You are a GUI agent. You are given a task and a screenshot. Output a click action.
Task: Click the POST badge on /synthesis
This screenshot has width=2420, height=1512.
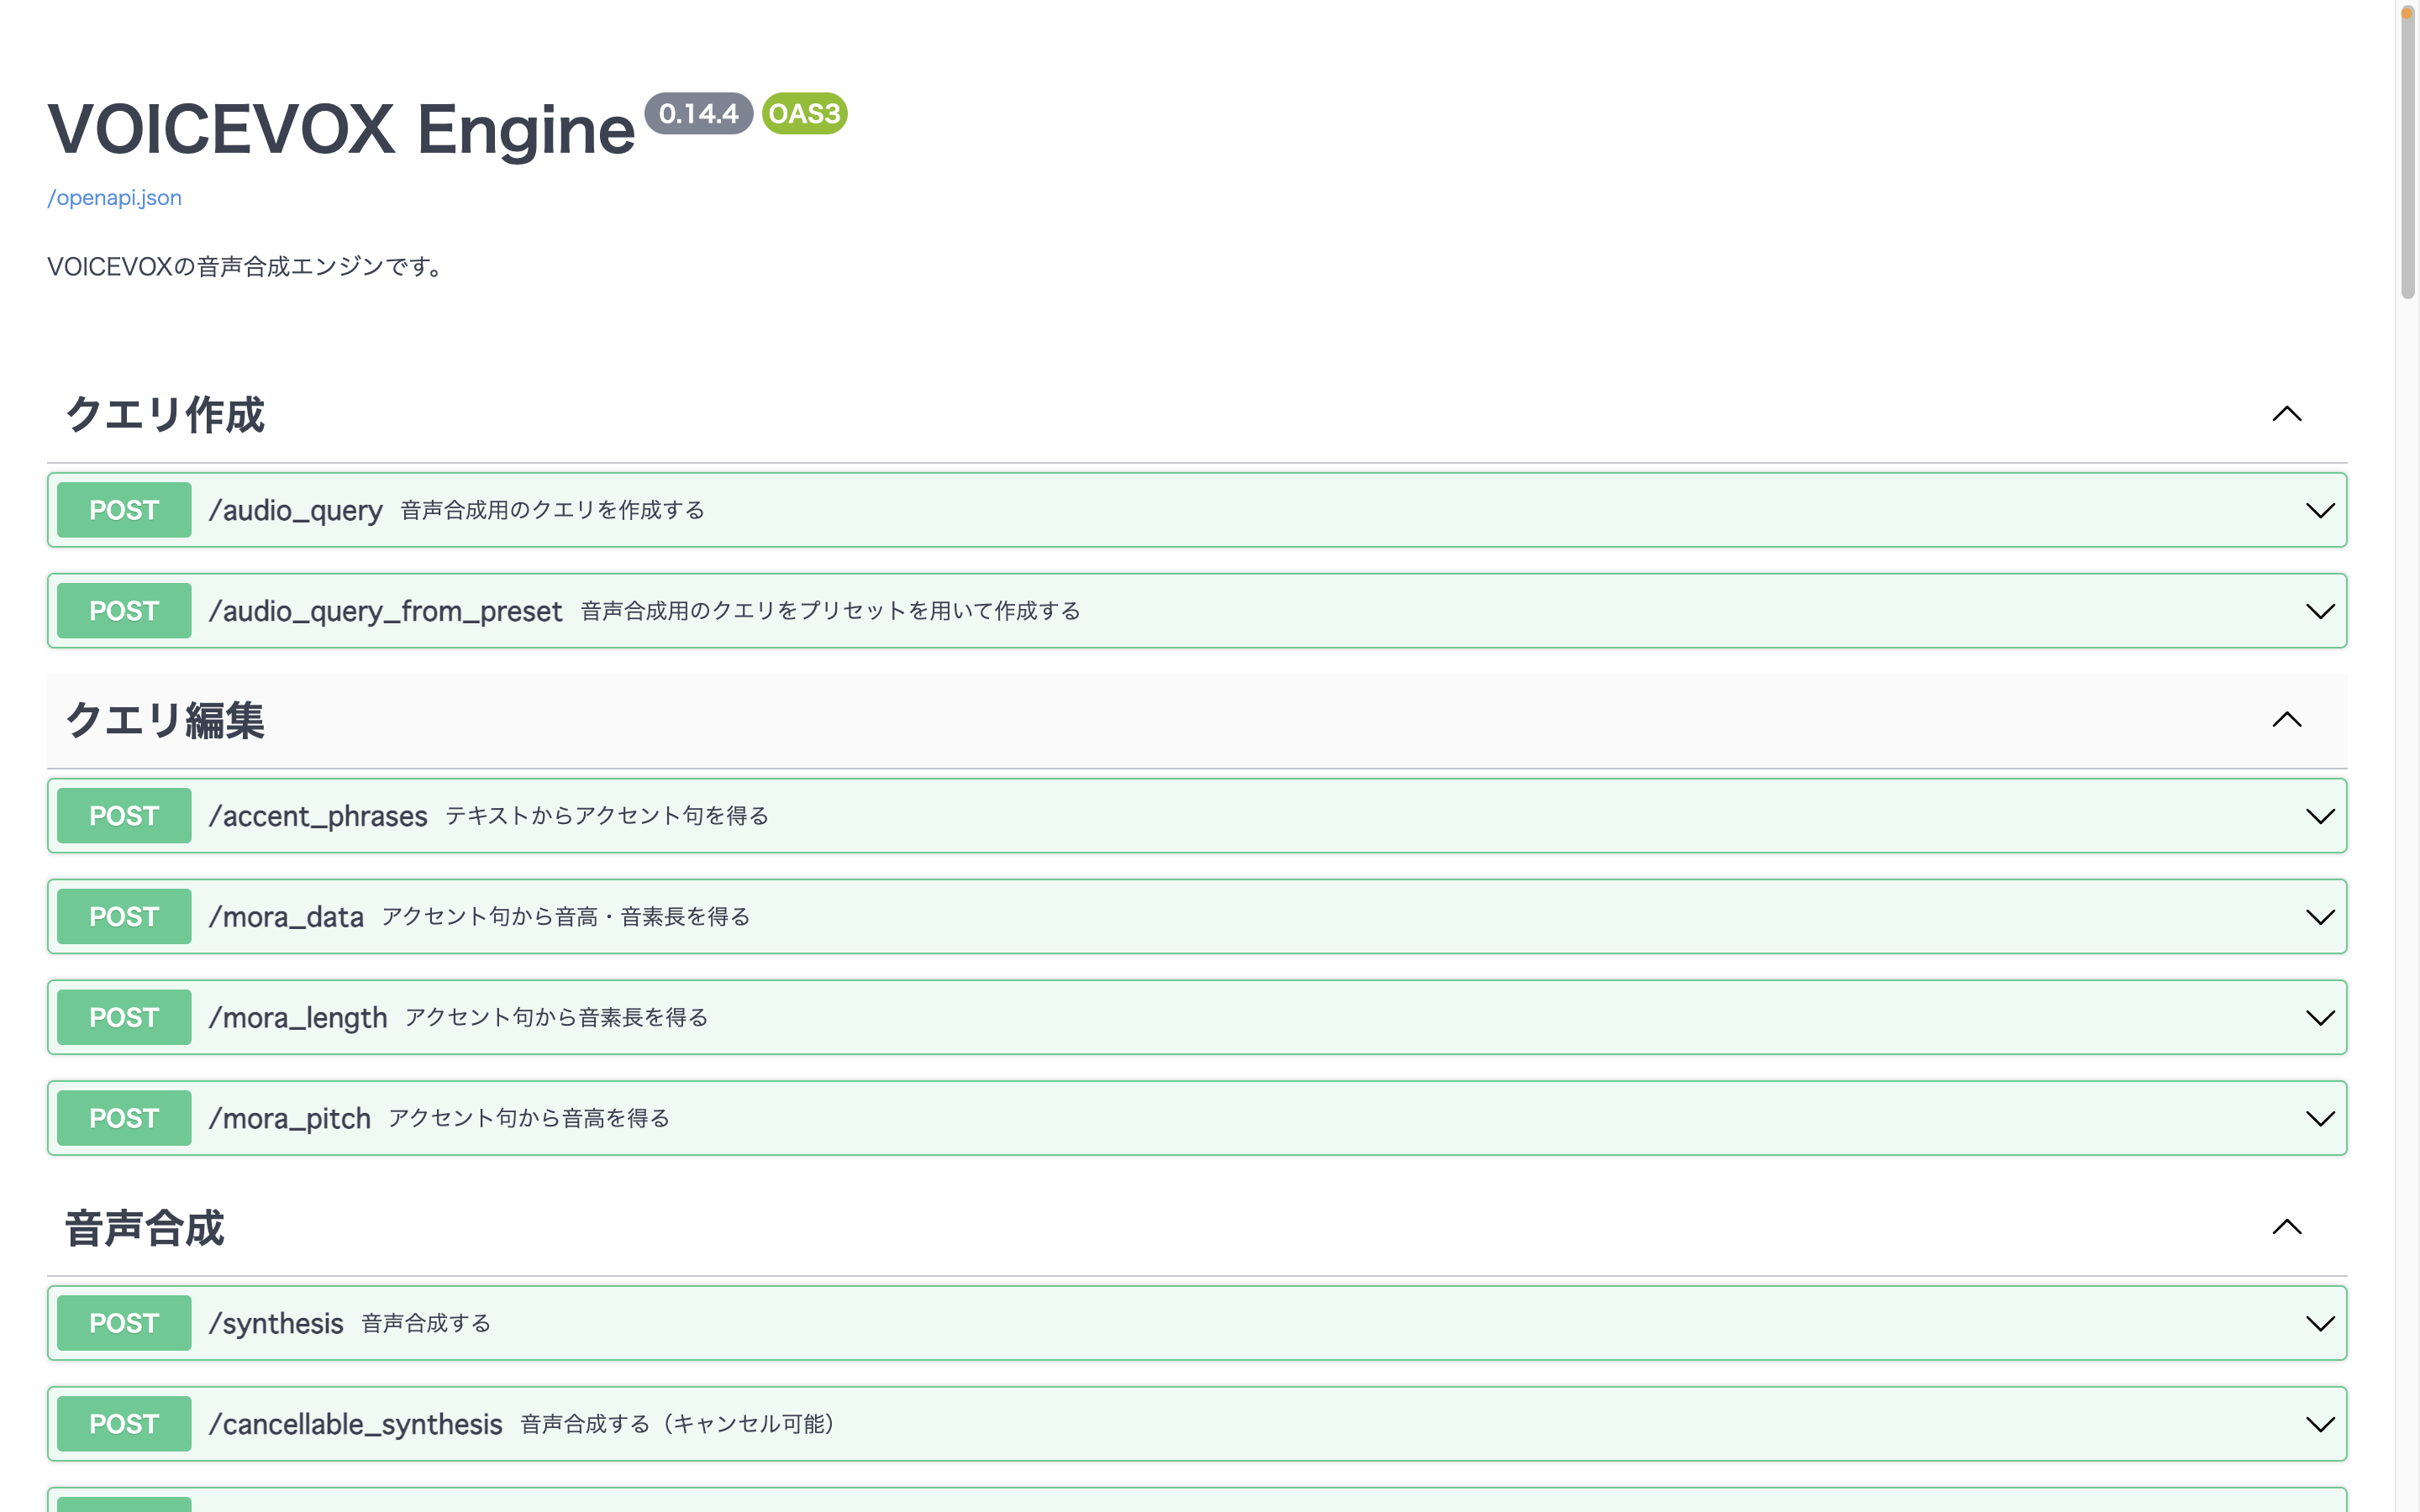123,1322
